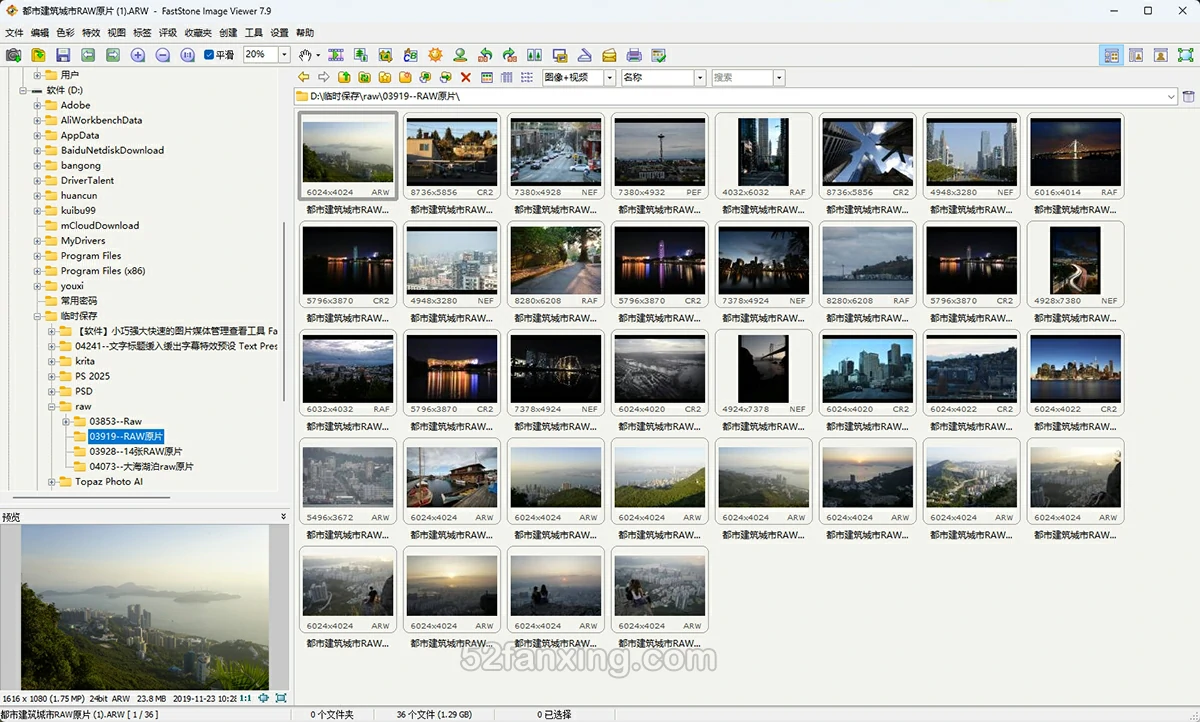Open the 特效 menu
Viewport: 1200px width, 722px height.
91,33
